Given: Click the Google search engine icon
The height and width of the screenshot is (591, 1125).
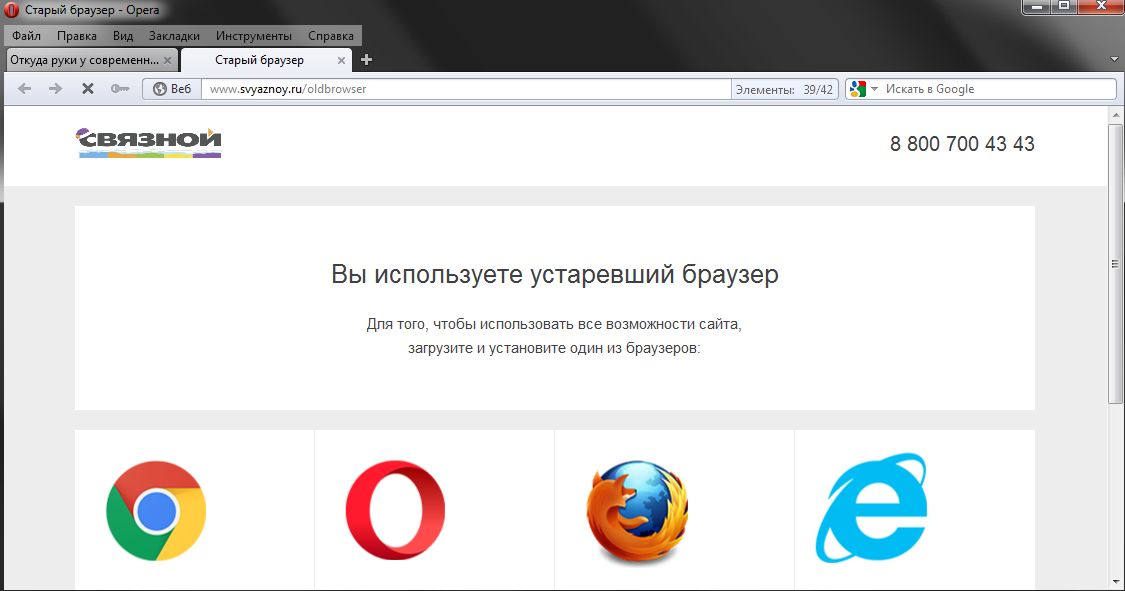Looking at the screenshot, I should point(857,89).
